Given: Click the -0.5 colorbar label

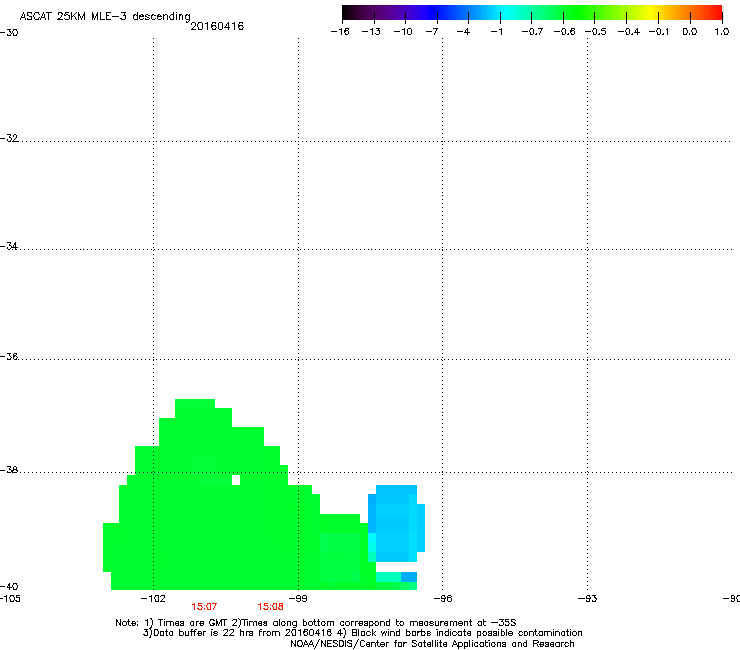Looking at the screenshot, I should click(596, 32).
